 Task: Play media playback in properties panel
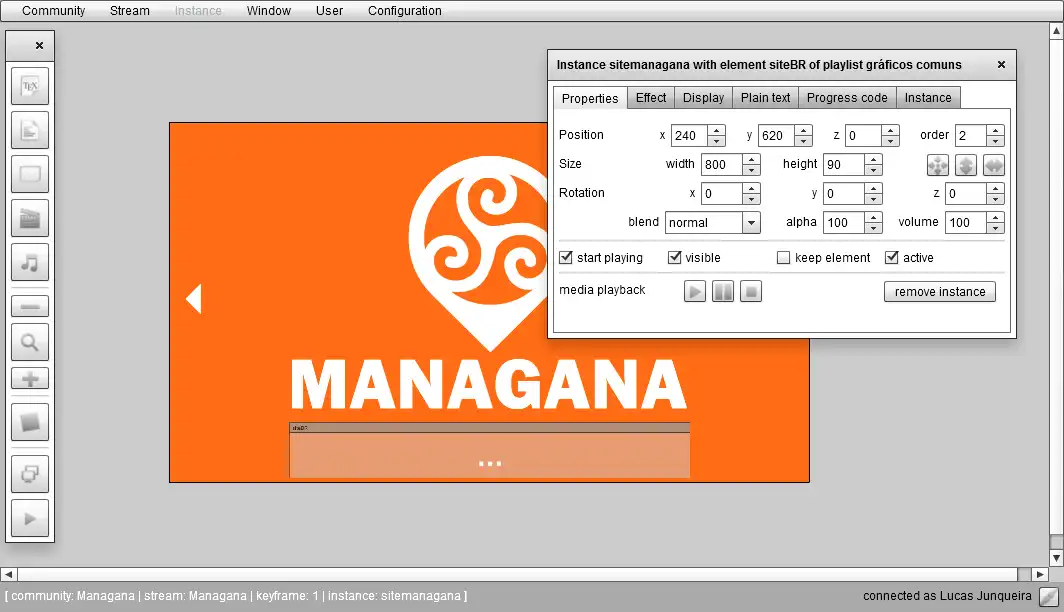click(x=695, y=292)
